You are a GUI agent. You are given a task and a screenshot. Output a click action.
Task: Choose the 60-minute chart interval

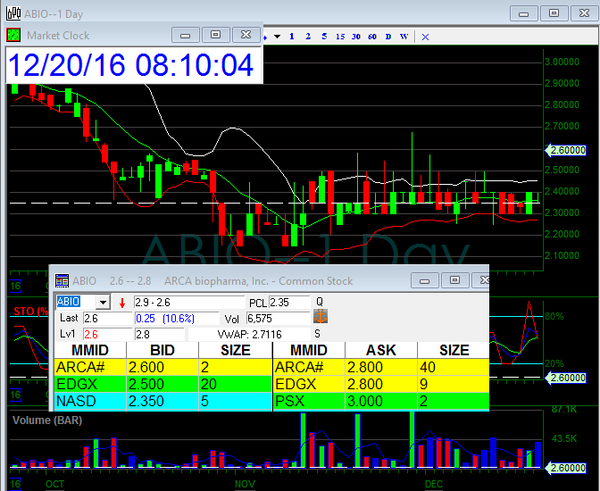click(x=372, y=37)
